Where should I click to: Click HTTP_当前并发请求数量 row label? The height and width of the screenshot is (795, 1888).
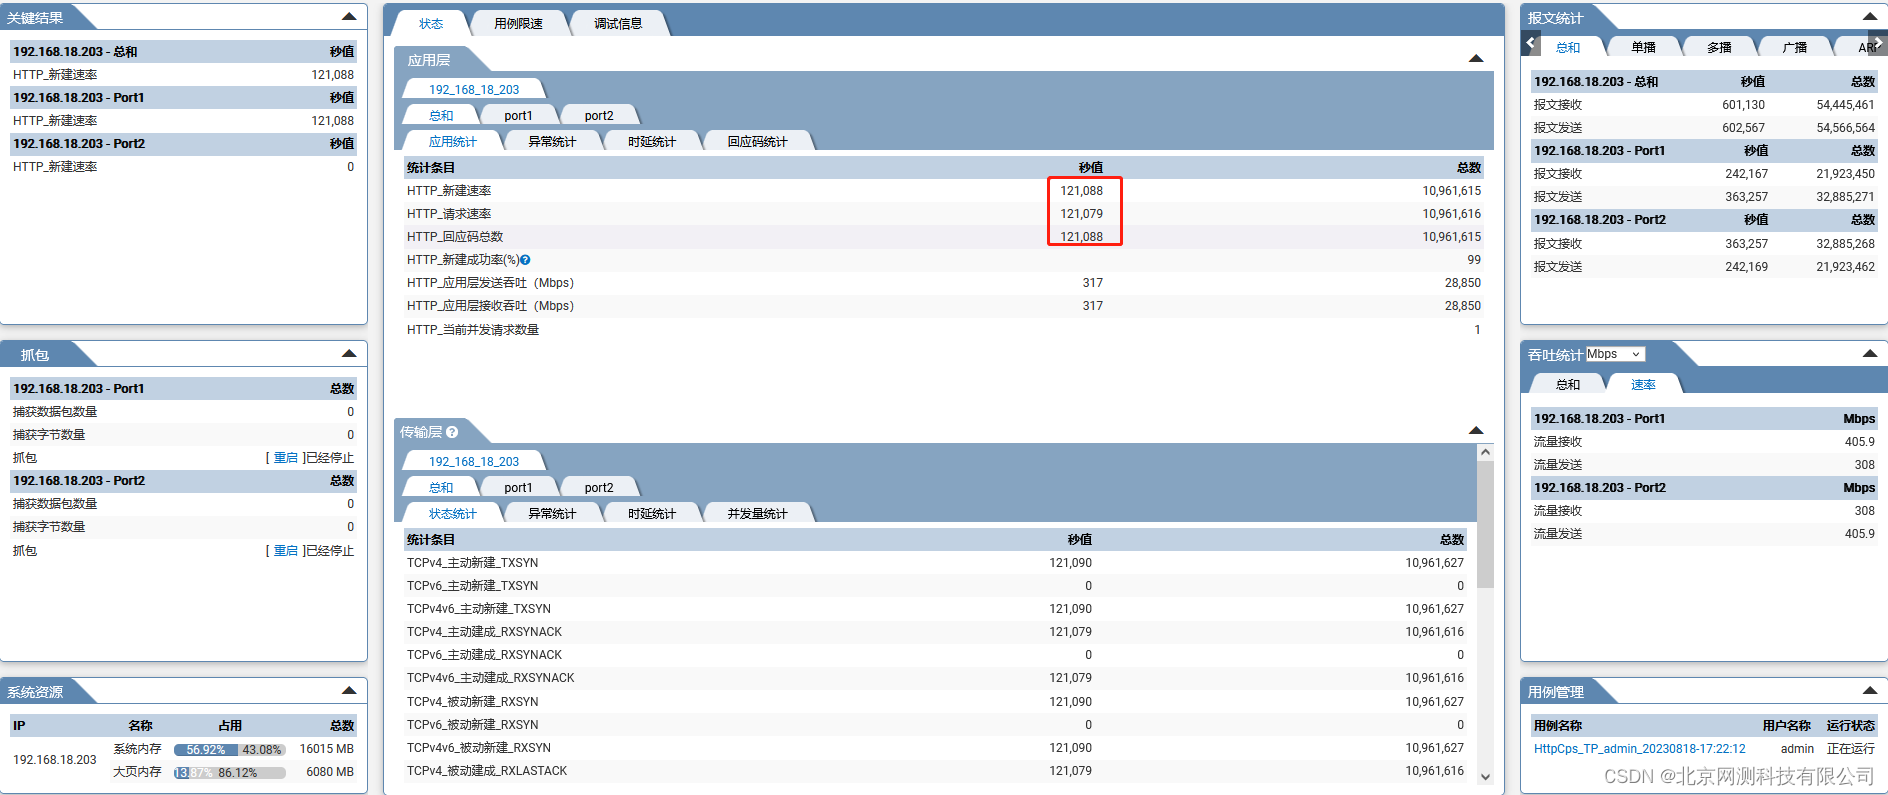[473, 330]
